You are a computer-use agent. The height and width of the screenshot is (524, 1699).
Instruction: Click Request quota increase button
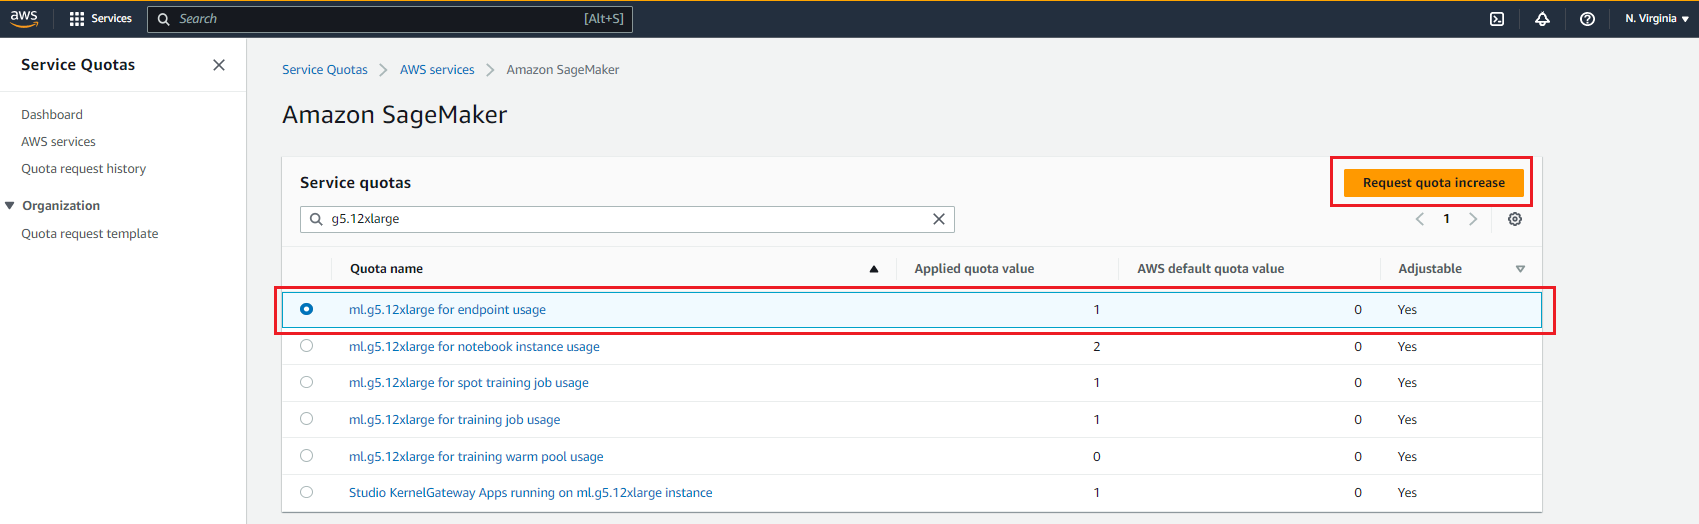[1433, 183]
